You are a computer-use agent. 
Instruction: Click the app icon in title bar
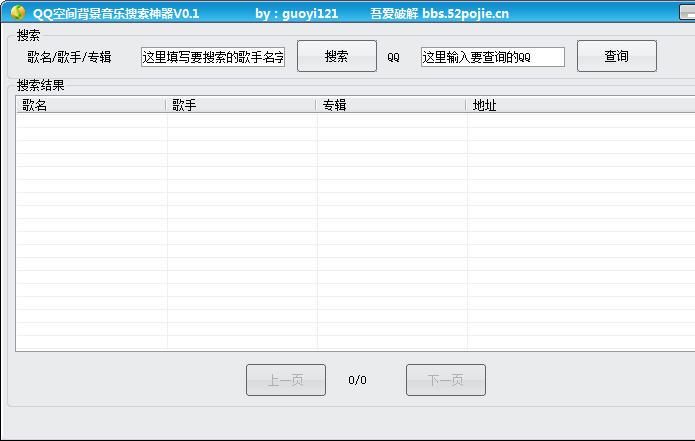coord(18,12)
